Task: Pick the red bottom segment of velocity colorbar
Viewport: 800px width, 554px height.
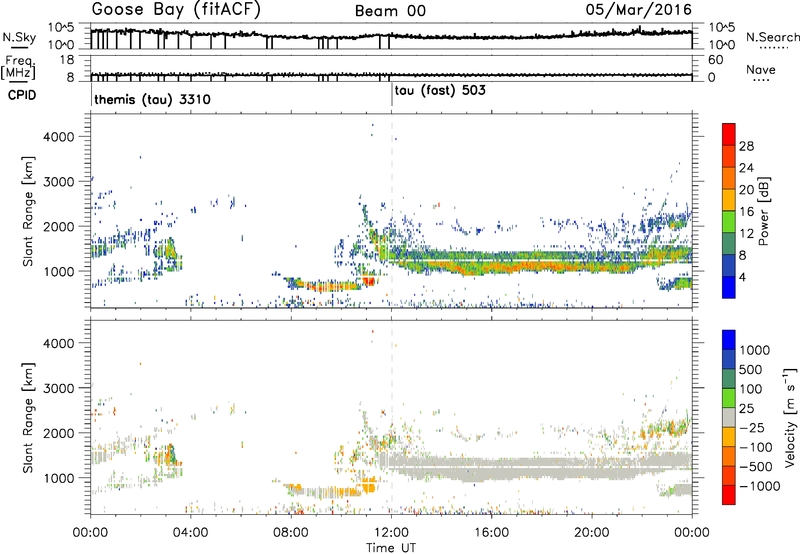Action: 729,495
